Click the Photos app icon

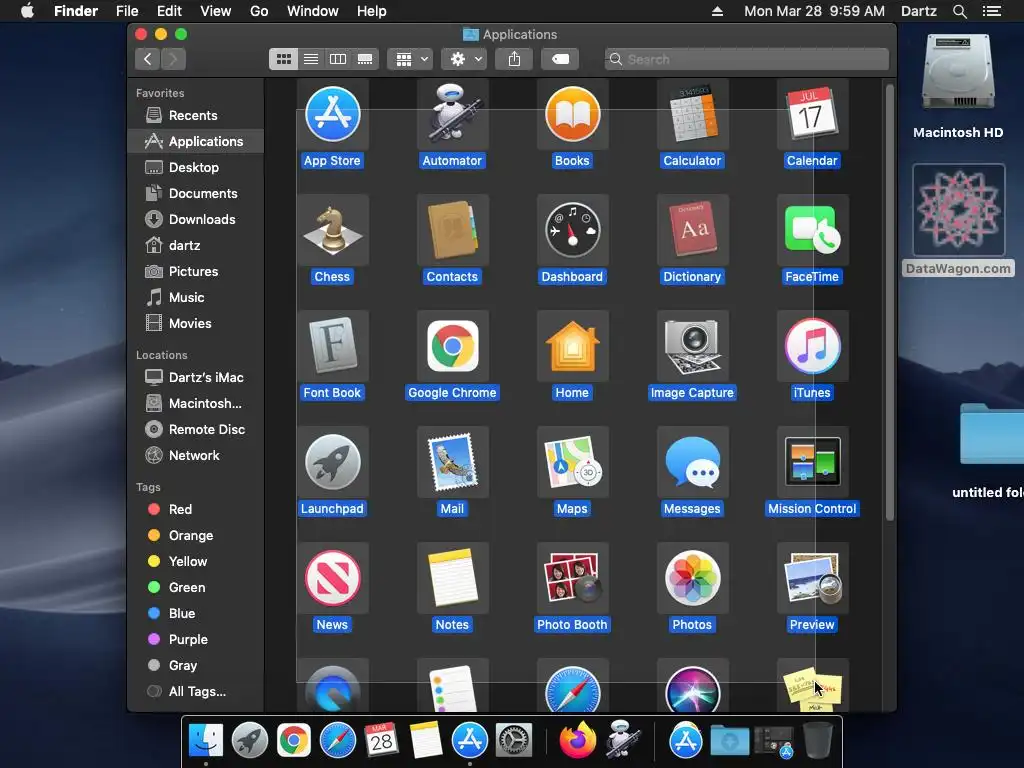pos(693,578)
